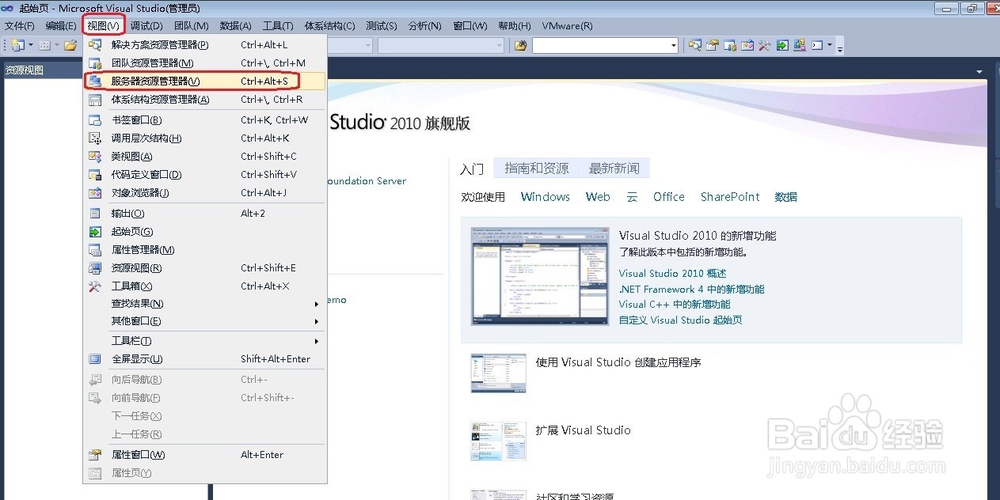Expand the Add New Item dropdown arrow
This screenshot has height=500, width=1000.
click(x=56, y=45)
